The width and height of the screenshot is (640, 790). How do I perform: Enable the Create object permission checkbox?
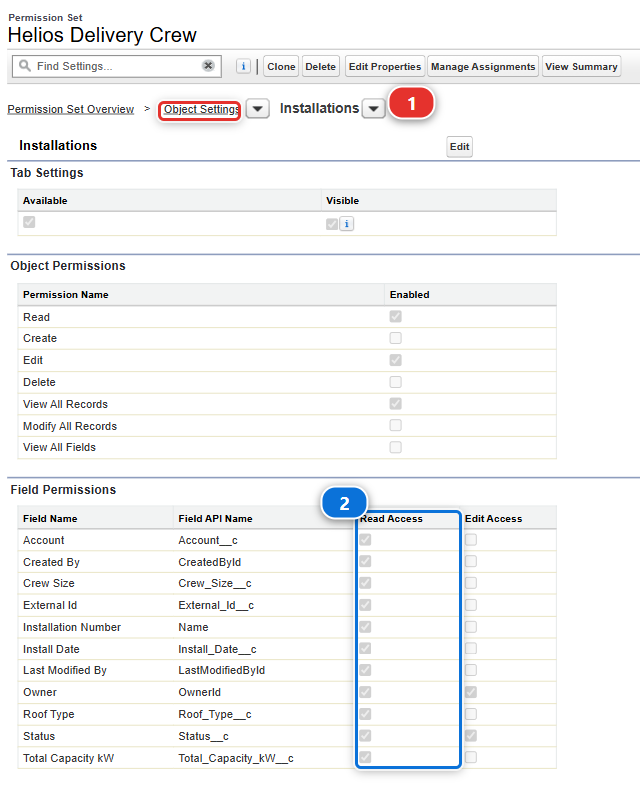[x=396, y=338]
